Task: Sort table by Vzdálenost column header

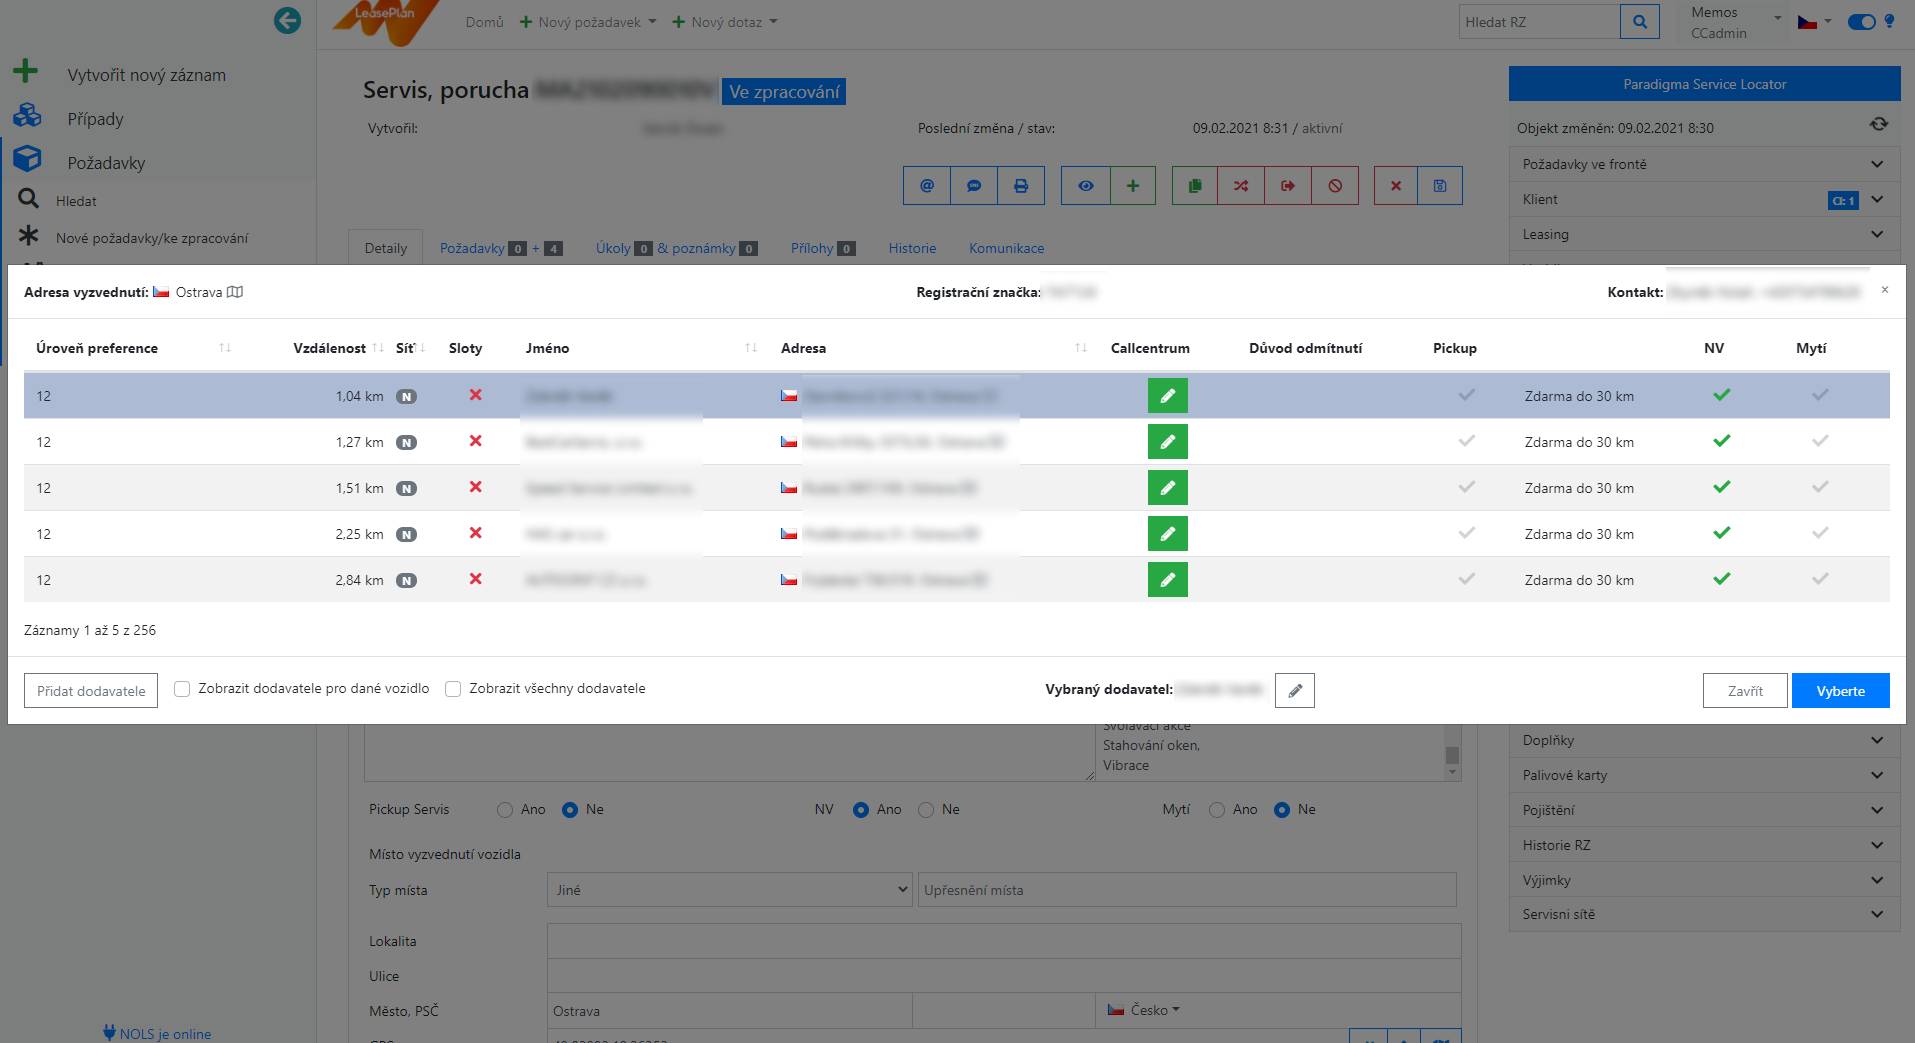Action: coord(337,348)
